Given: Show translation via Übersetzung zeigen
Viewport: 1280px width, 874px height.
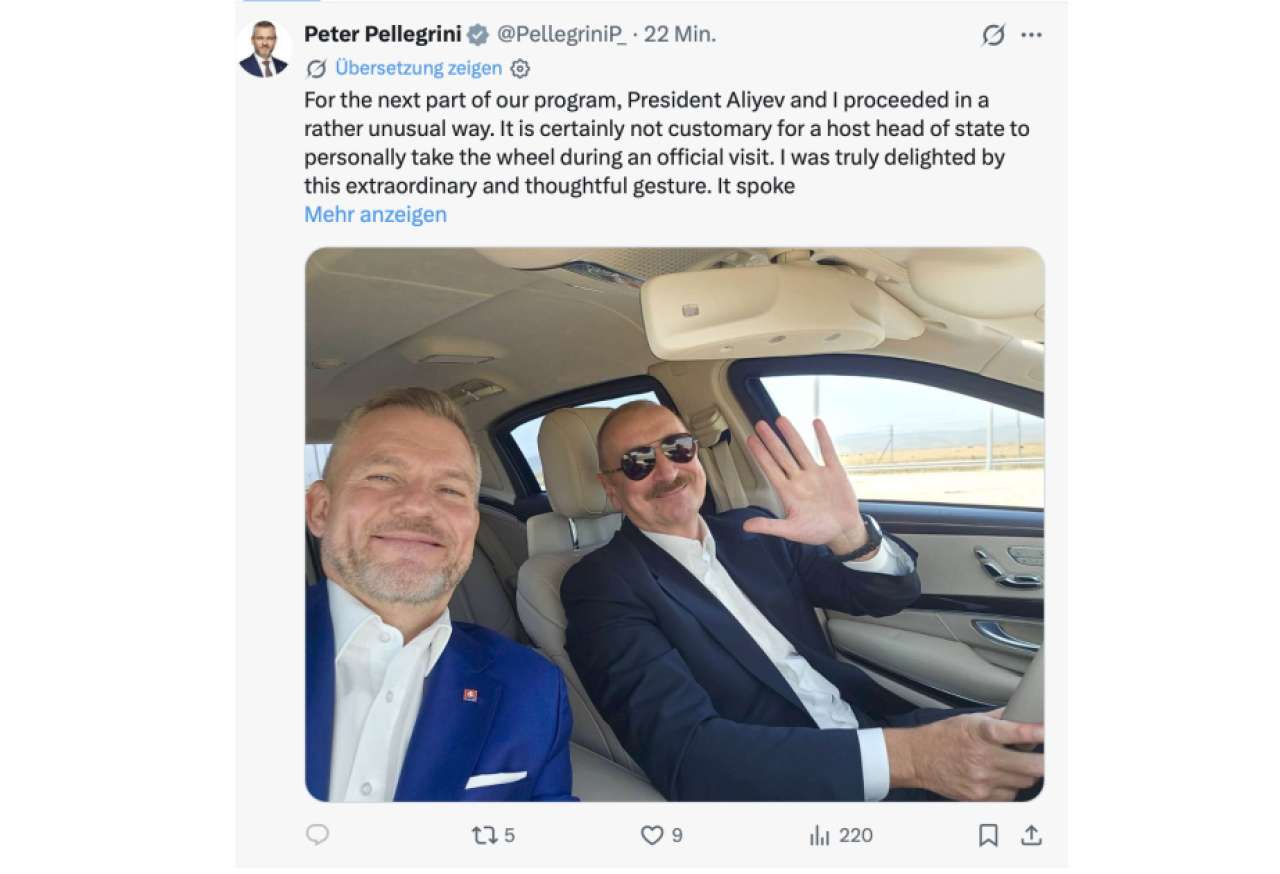Looking at the screenshot, I should coord(419,68).
